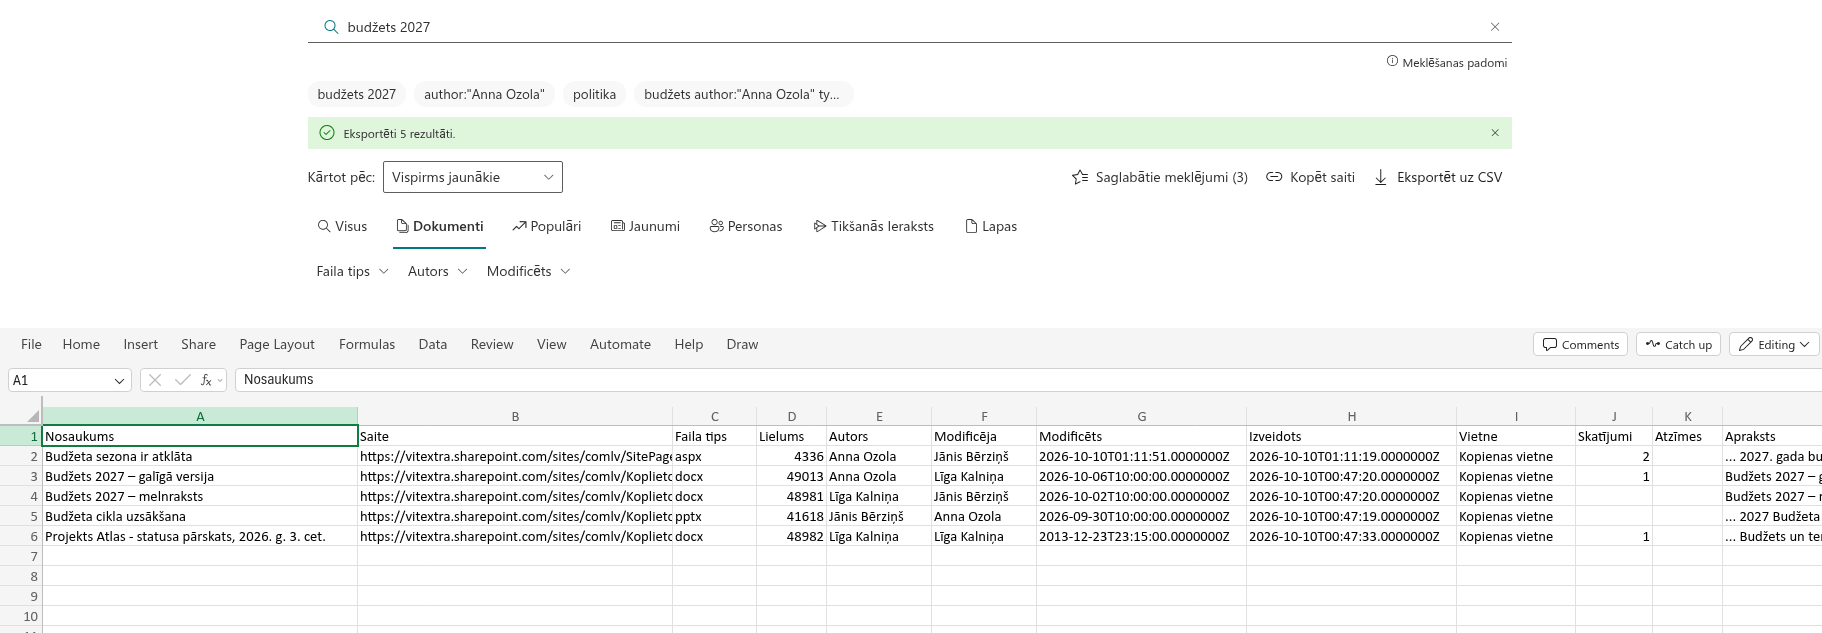The width and height of the screenshot is (1822, 633).
Task: Click the Catch up button
Action: point(1679,344)
